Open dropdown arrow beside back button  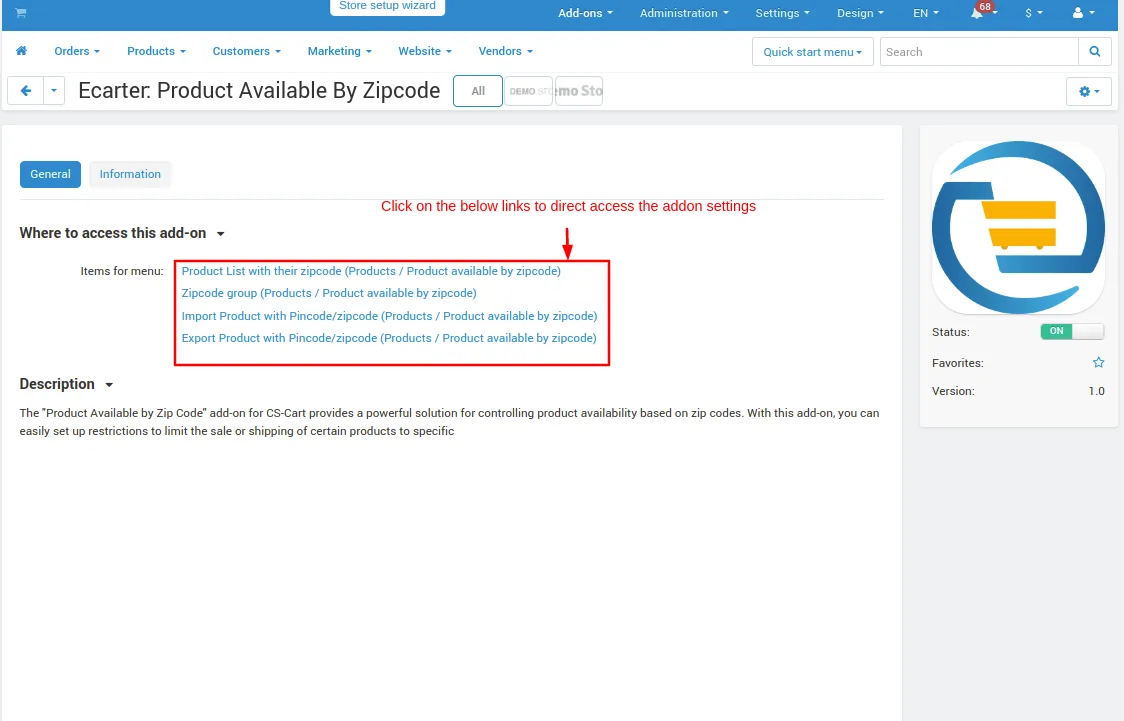(54, 91)
